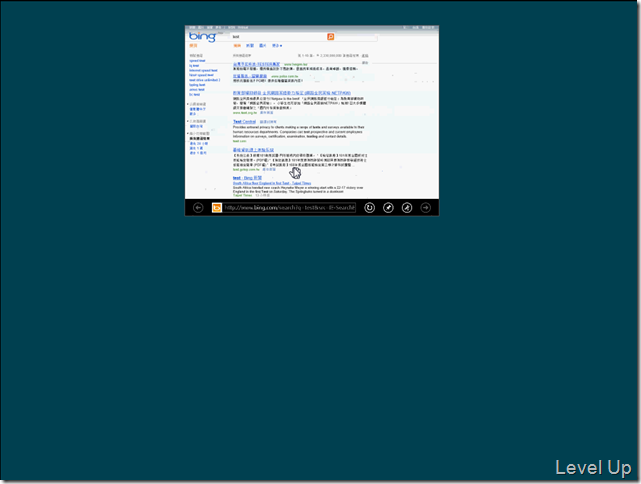This screenshot has width=641, height=484.
Task: Filter results to 過去 24 小時
Action: [x=199, y=144]
